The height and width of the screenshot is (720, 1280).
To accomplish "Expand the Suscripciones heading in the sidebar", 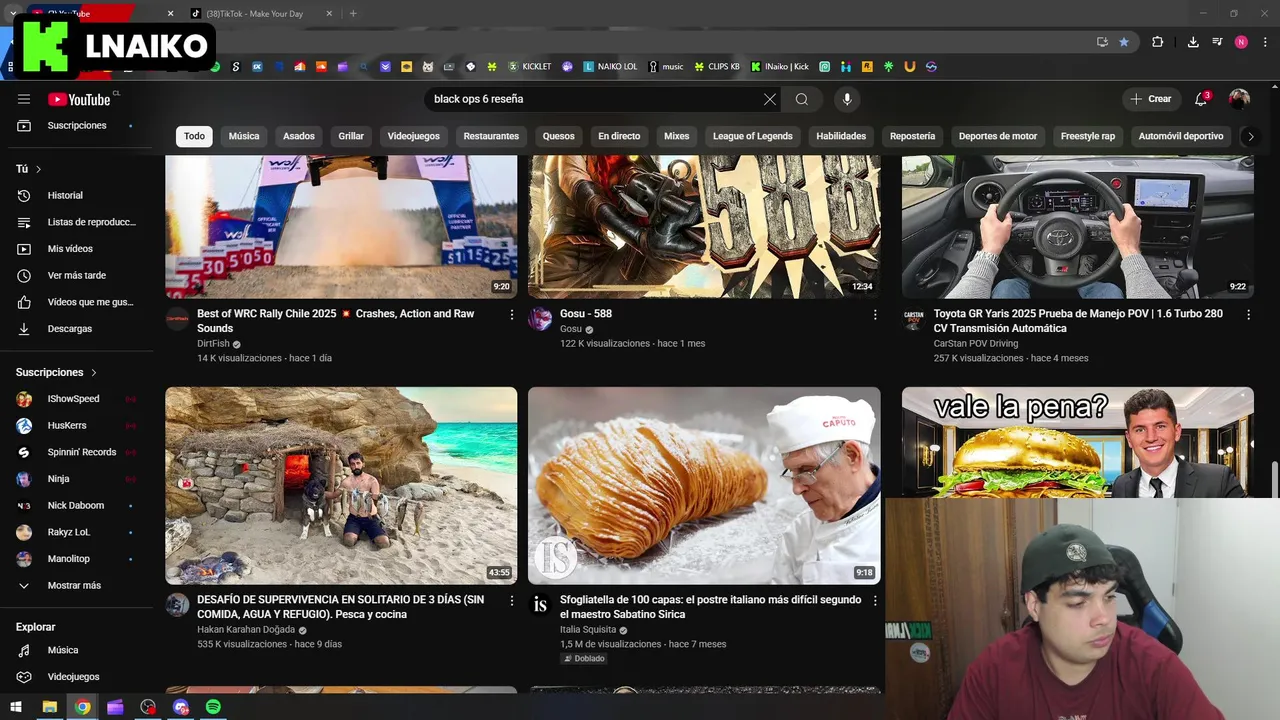I will pyautogui.click(x=57, y=372).
